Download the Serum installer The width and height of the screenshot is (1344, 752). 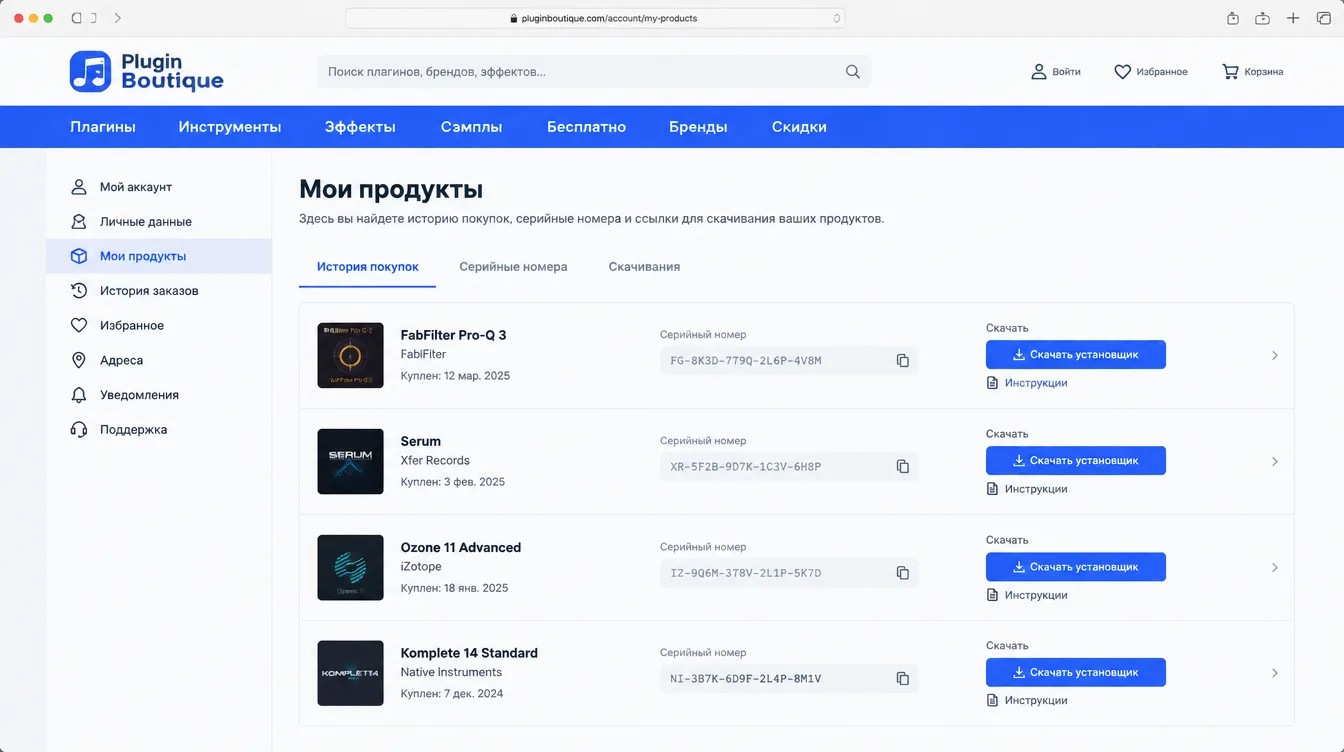coord(1076,461)
